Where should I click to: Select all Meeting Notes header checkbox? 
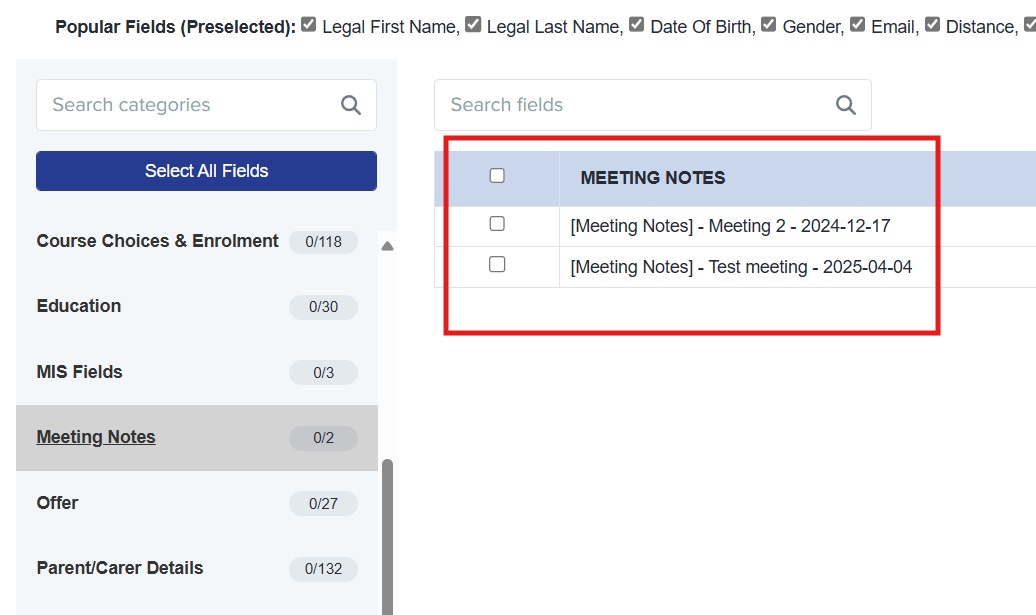coord(497,176)
